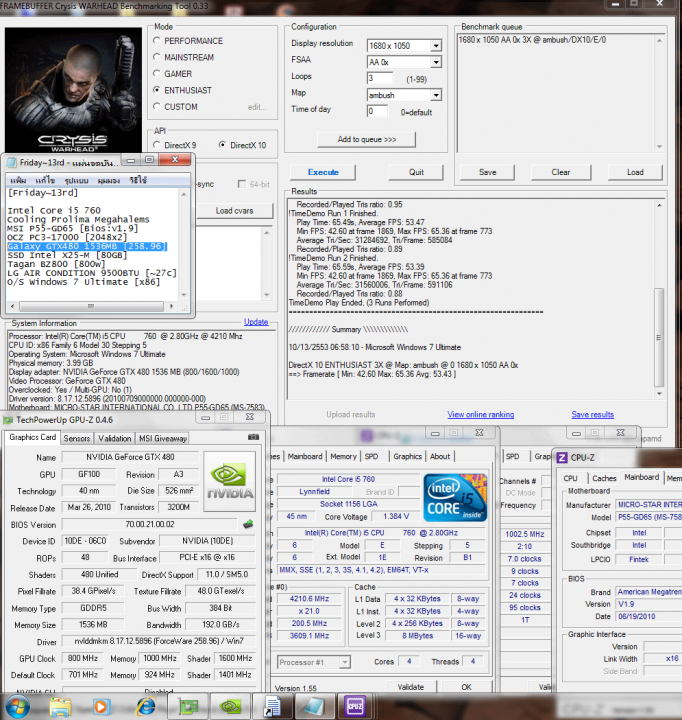
Task: Switch to Sensors tab in GPU-Z
Action: (x=77, y=439)
